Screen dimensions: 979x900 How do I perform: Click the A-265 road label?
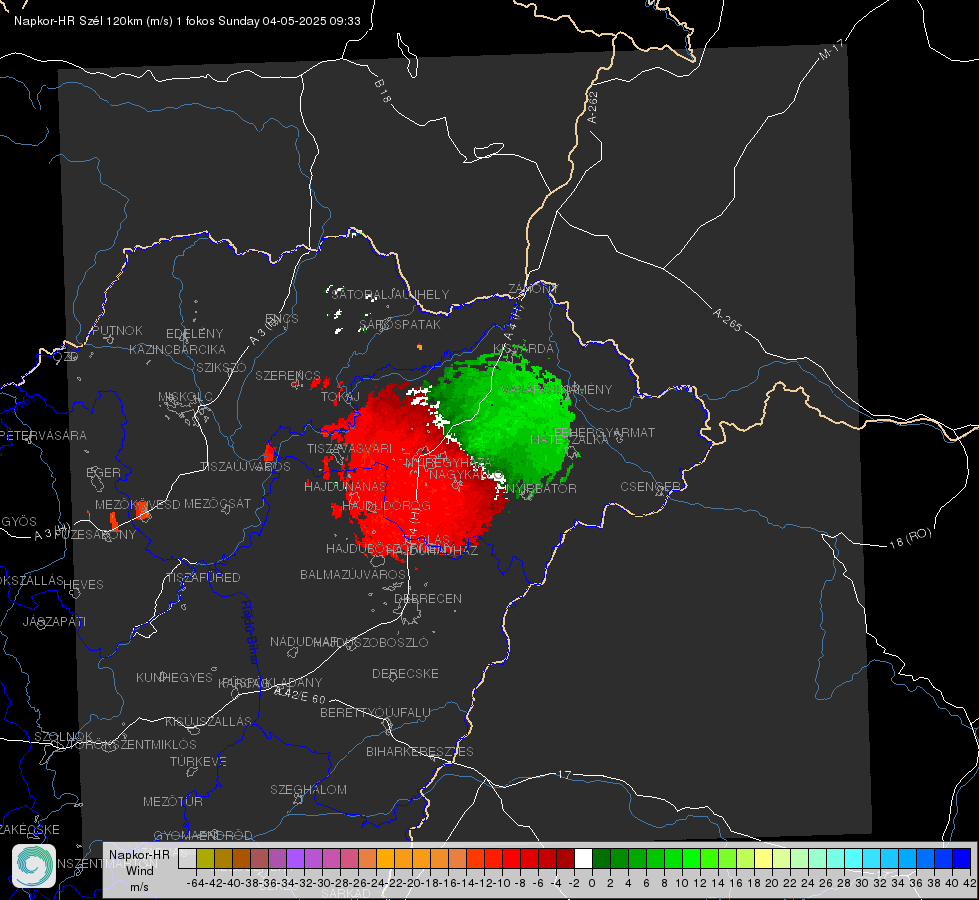coord(727,319)
